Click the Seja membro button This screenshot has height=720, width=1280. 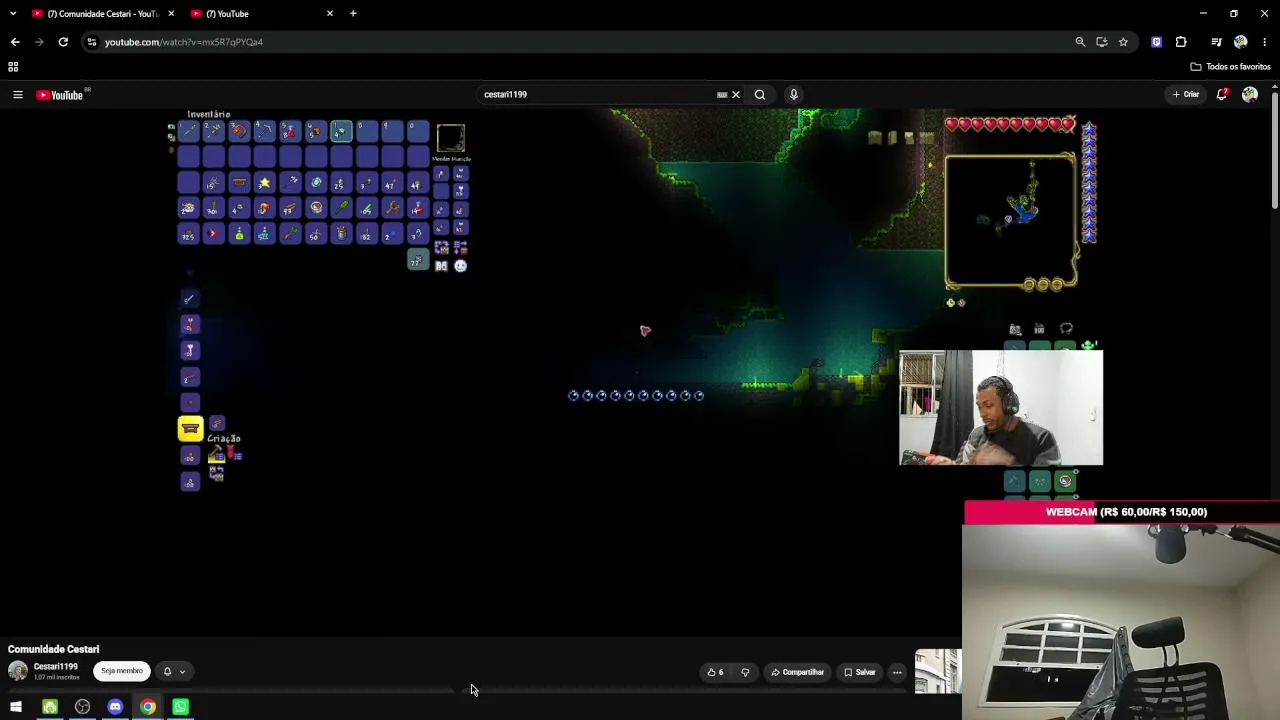coord(122,671)
